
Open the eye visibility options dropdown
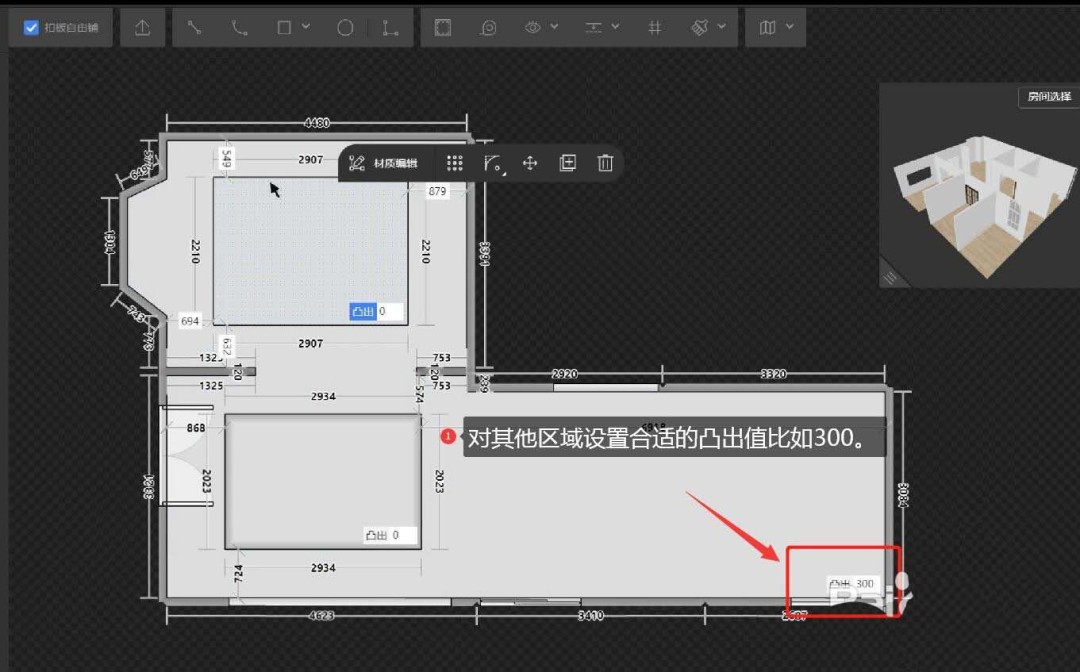pos(541,28)
